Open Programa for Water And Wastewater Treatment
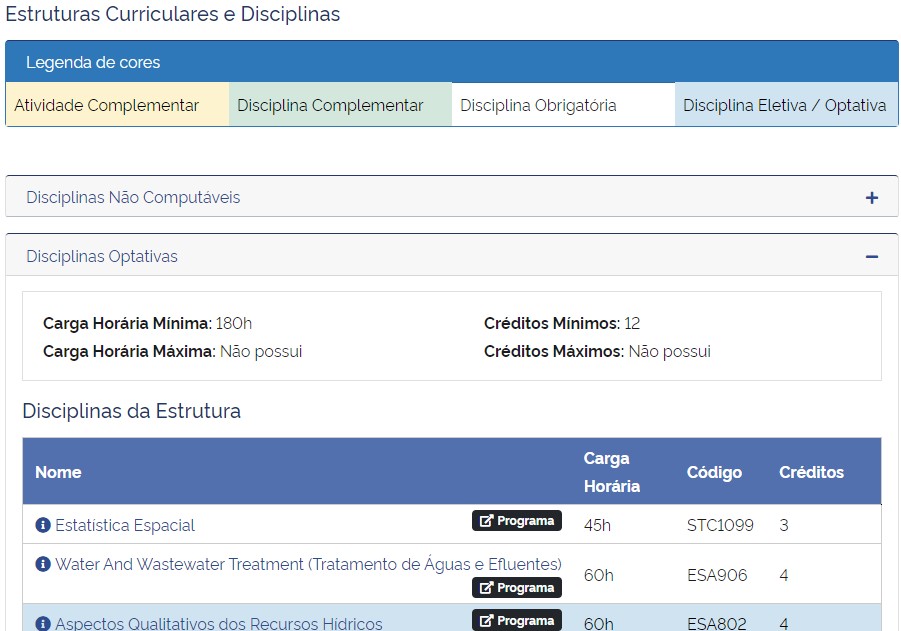This screenshot has height=631, width=901. tap(517, 588)
